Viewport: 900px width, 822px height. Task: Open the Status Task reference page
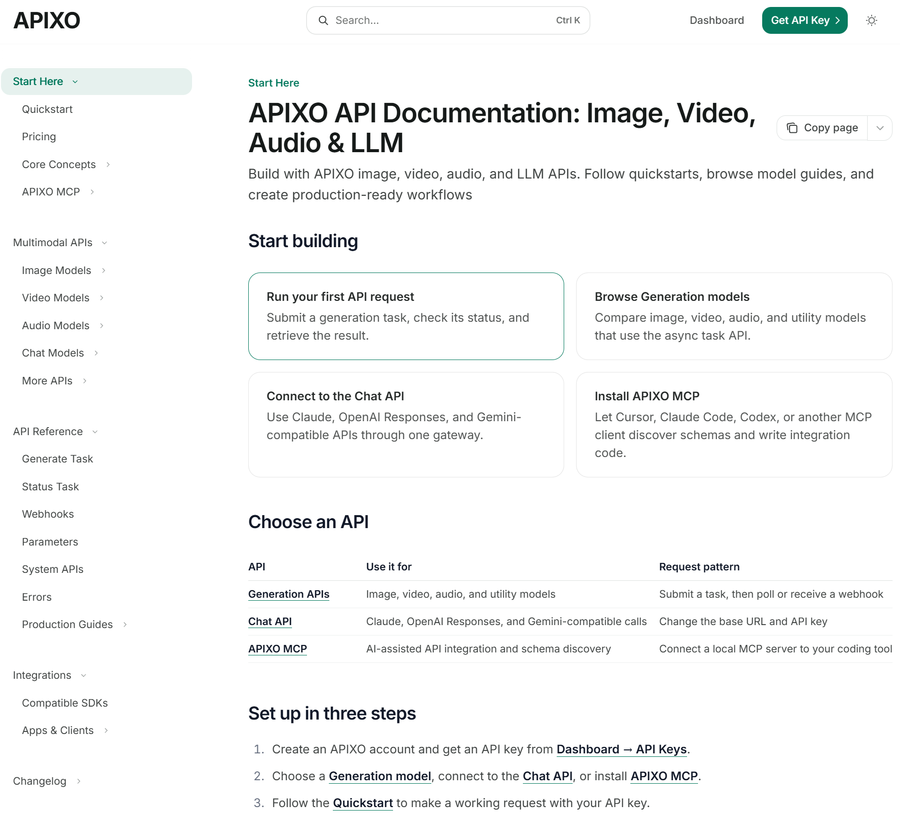(x=51, y=486)
